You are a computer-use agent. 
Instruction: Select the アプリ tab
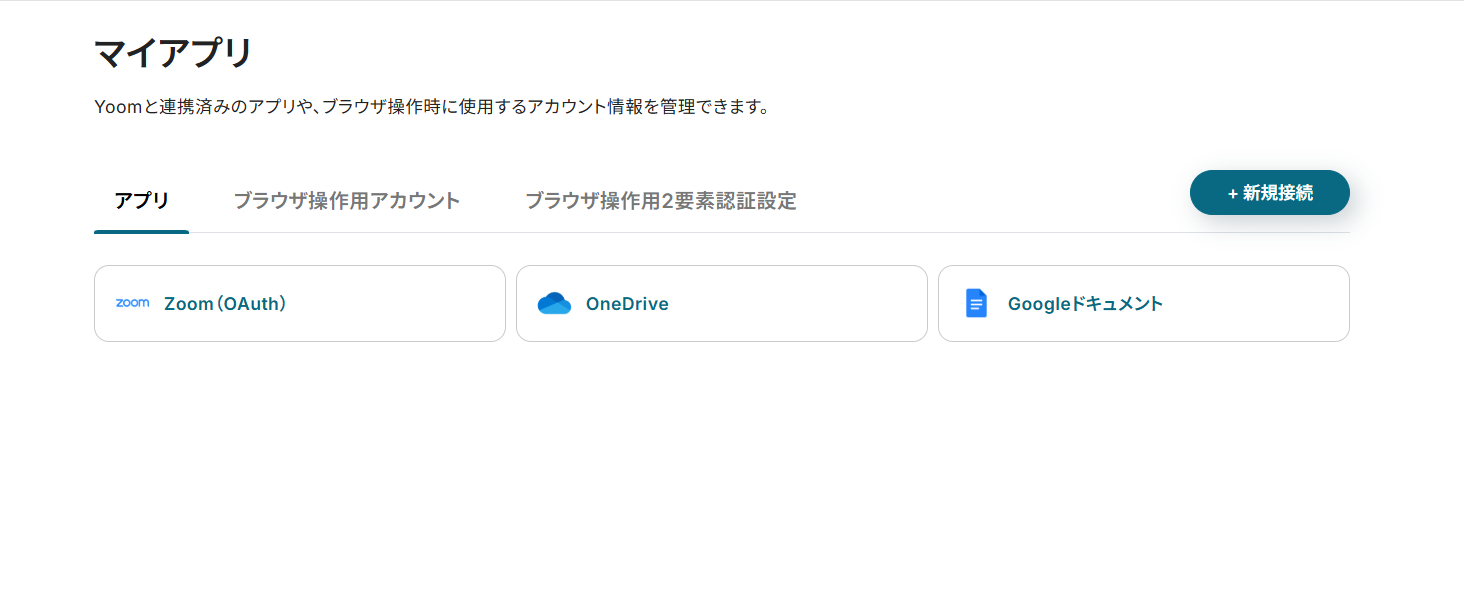coord(141,201)
